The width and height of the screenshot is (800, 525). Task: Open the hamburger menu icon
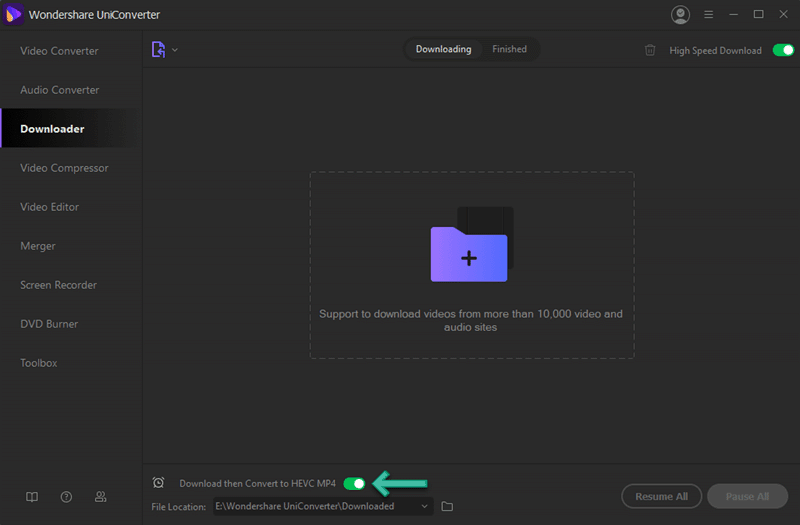pos(709,15)
